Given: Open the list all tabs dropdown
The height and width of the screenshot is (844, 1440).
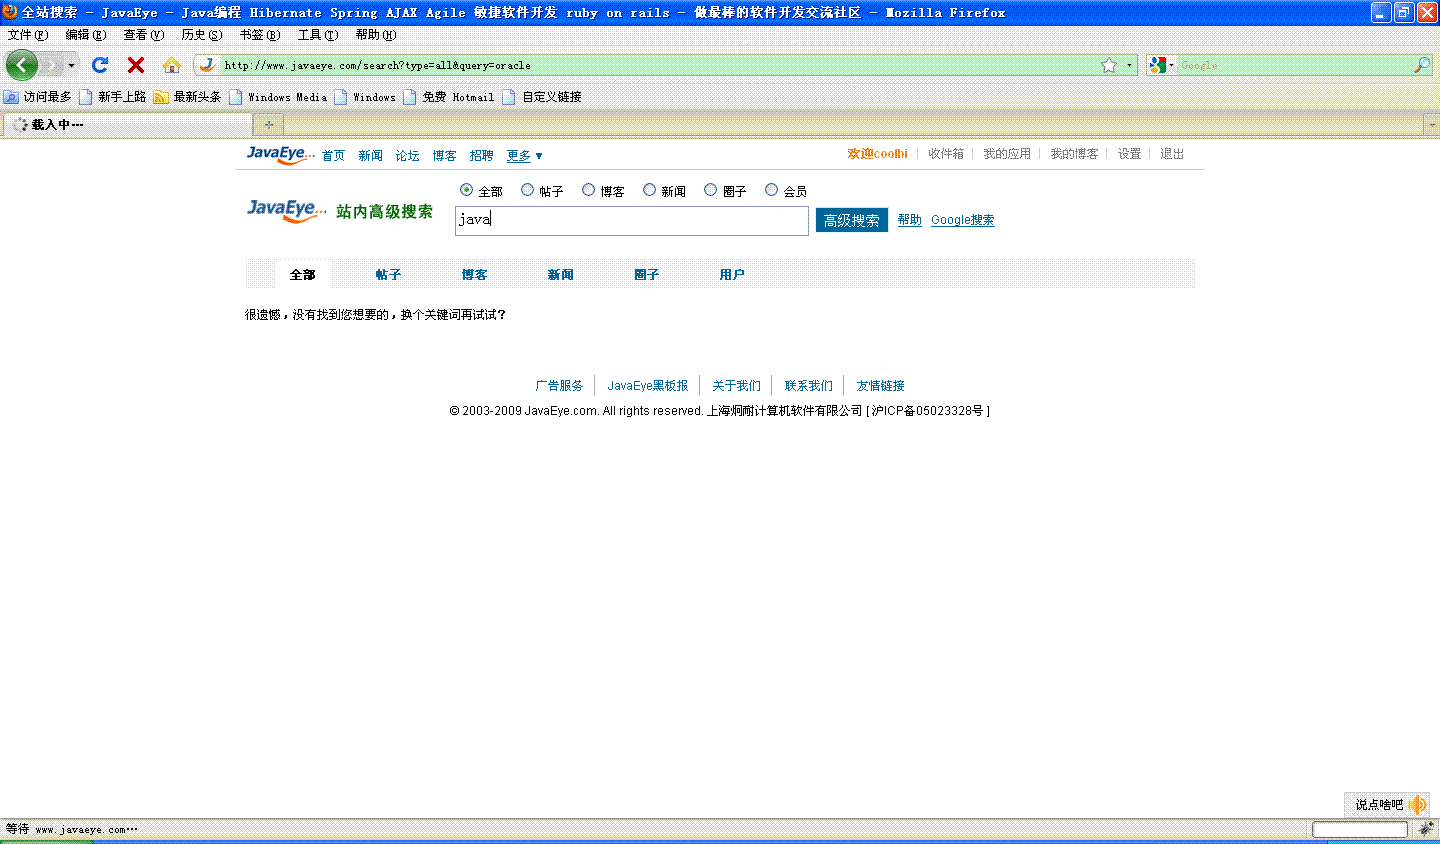Looking at the screenshot, I should coord(1431,125).
